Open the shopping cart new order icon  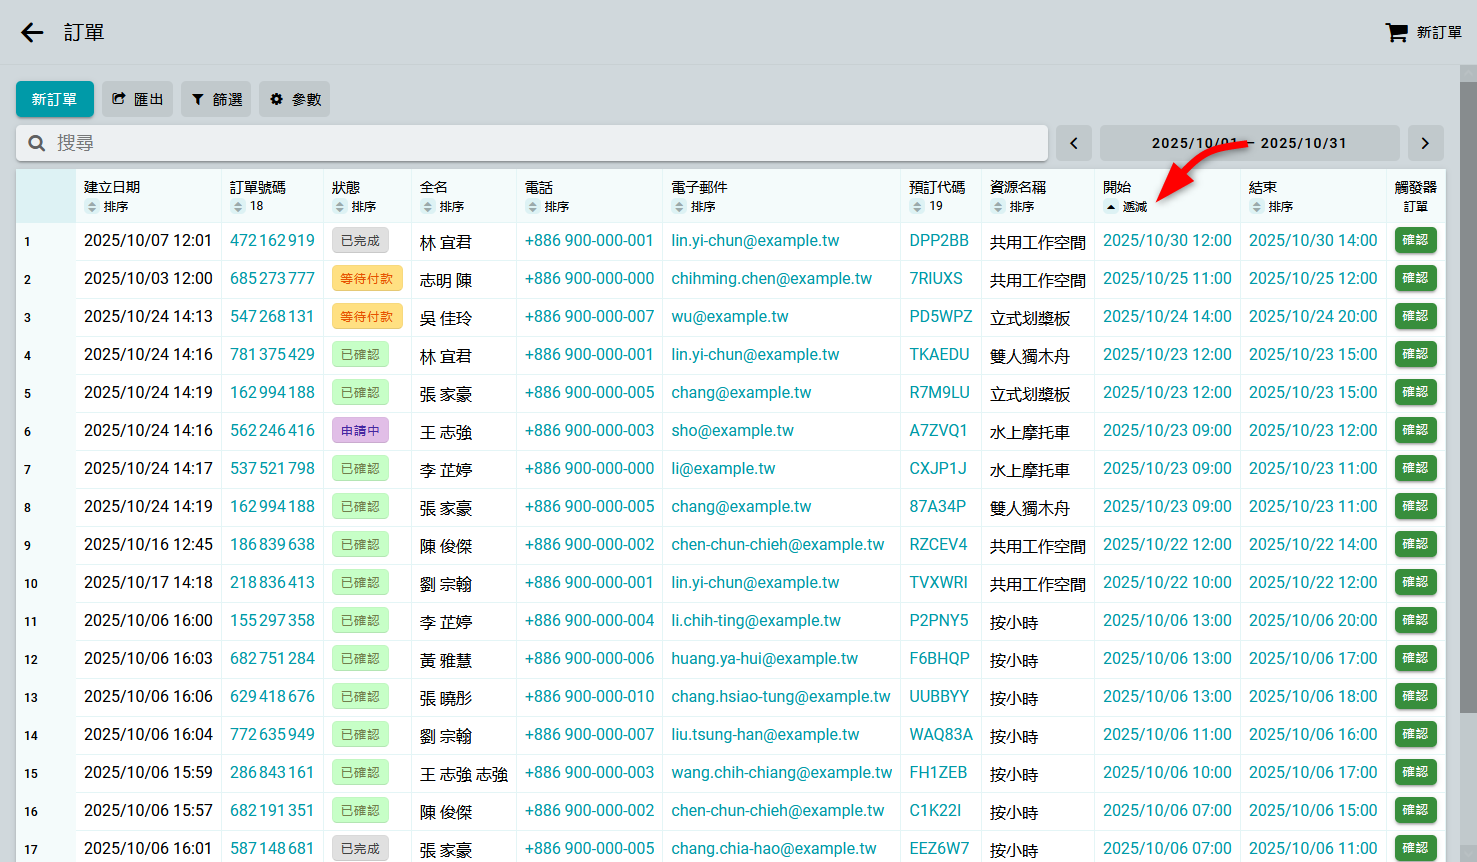1396,33
